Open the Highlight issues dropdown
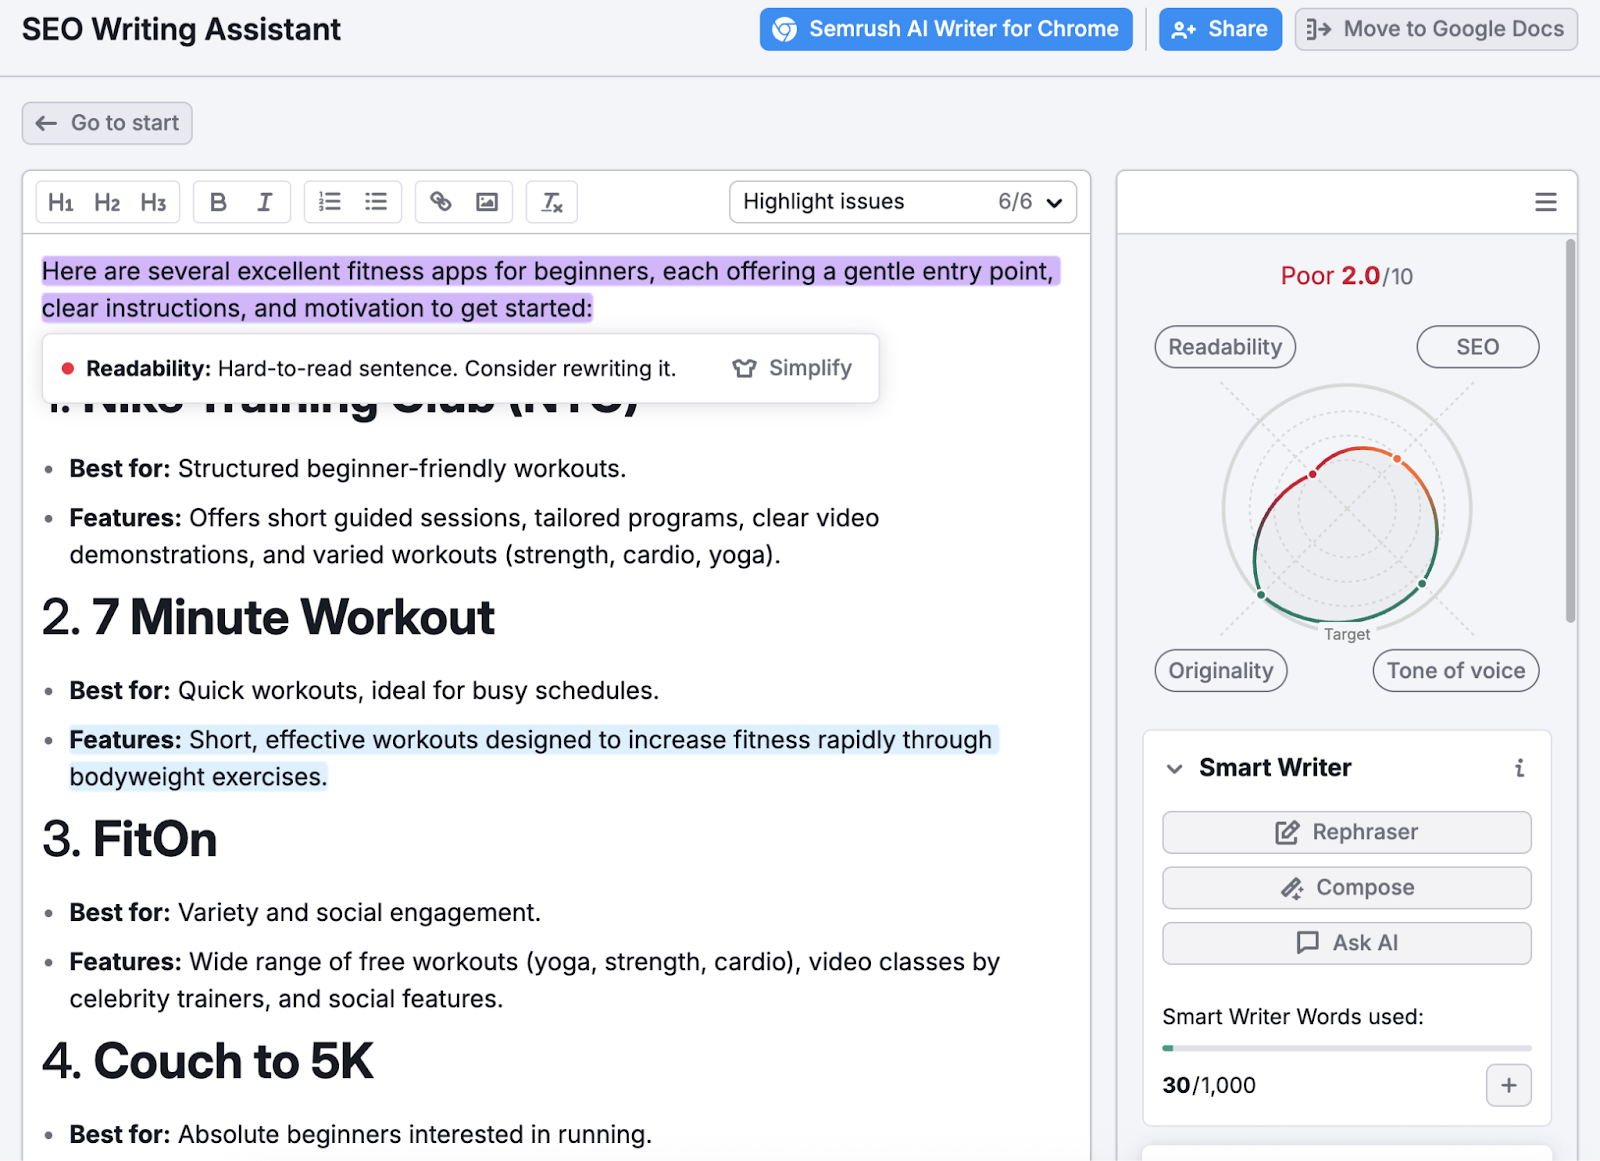 click(x=901, y=201)
